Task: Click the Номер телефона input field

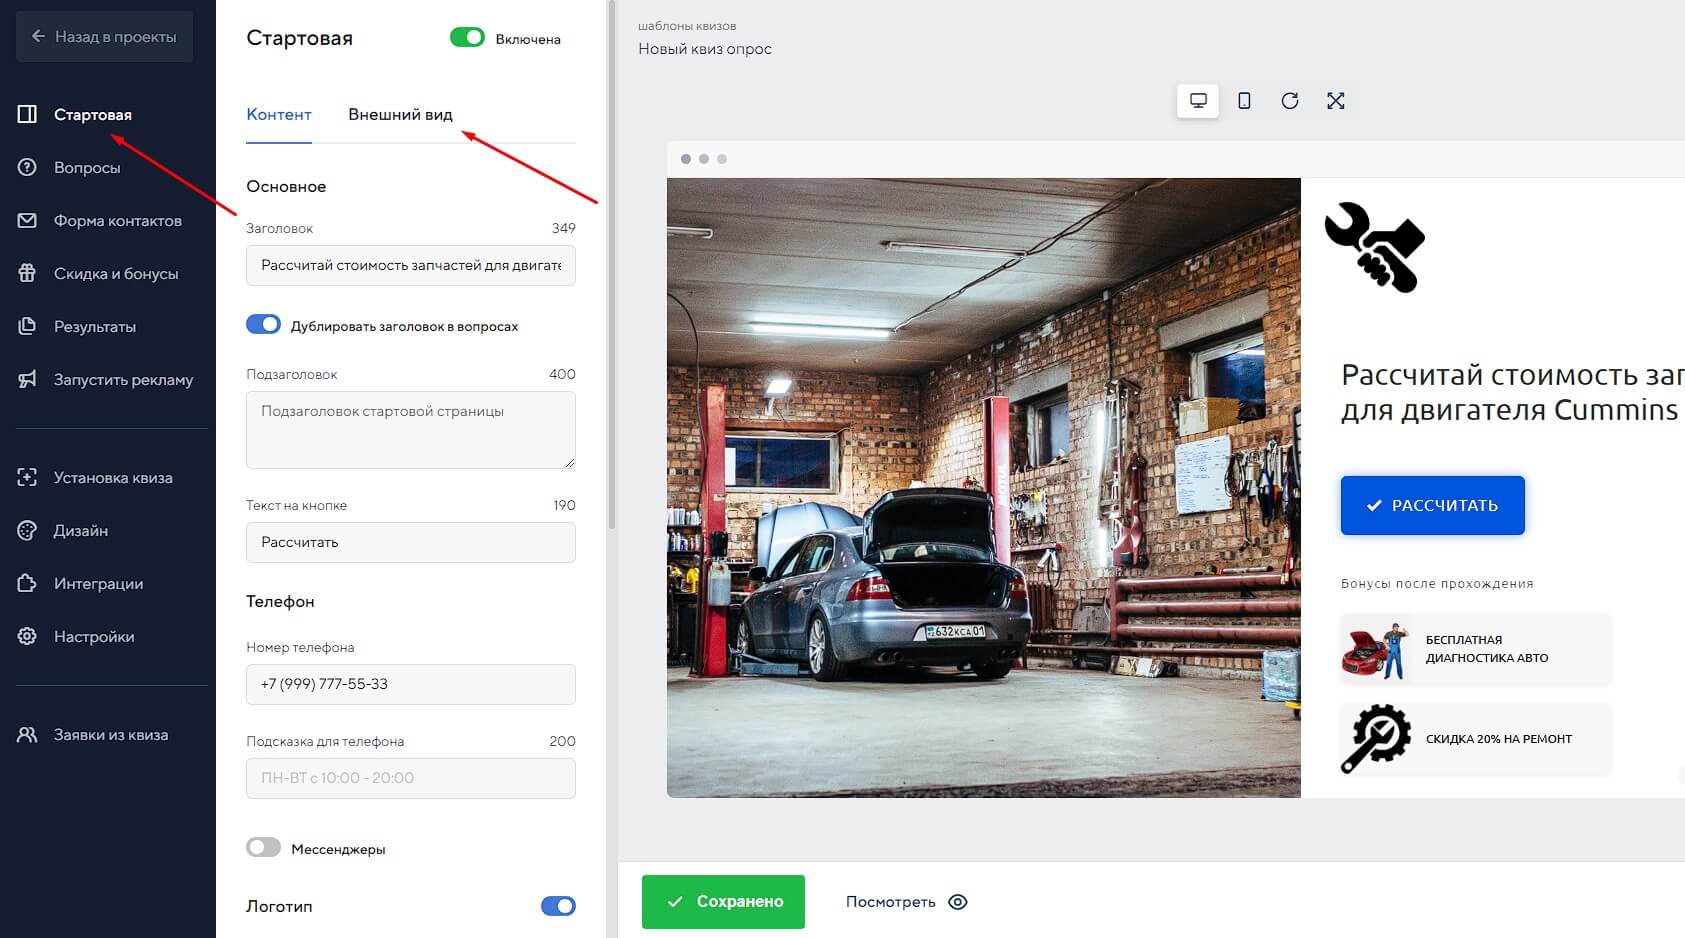Action: click(410, 685)
